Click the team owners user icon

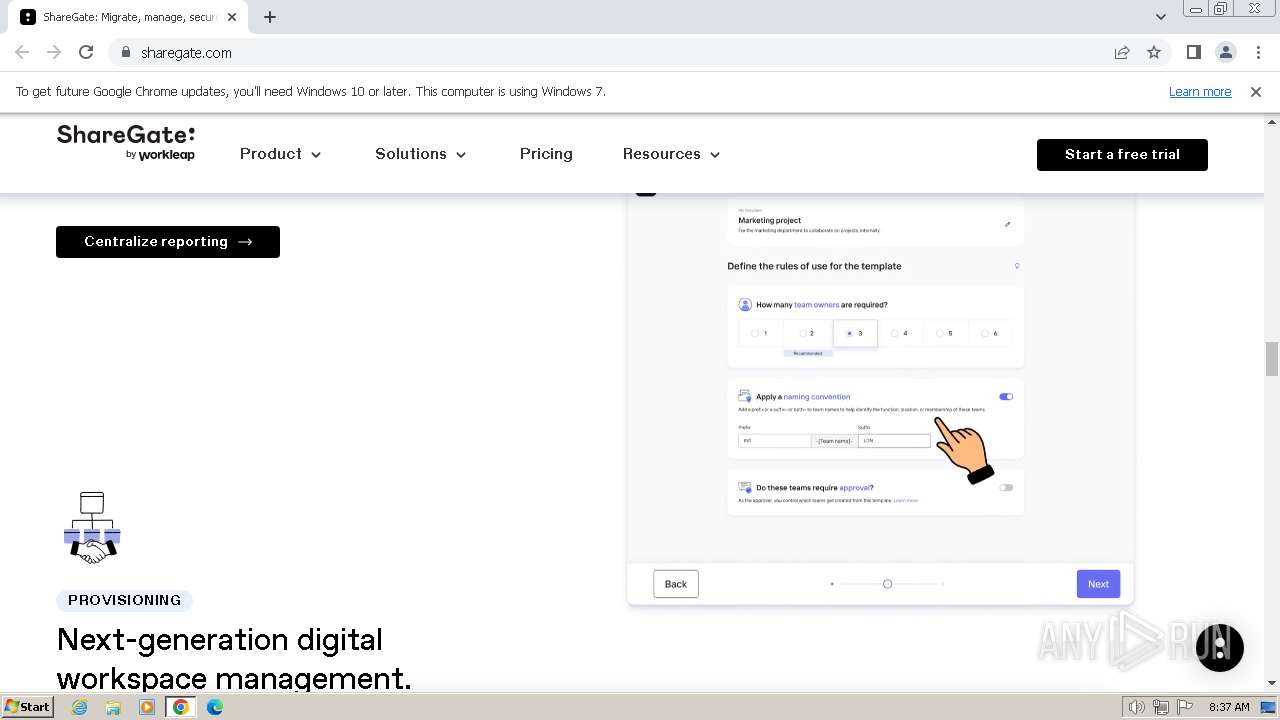(x=745, y=305)
